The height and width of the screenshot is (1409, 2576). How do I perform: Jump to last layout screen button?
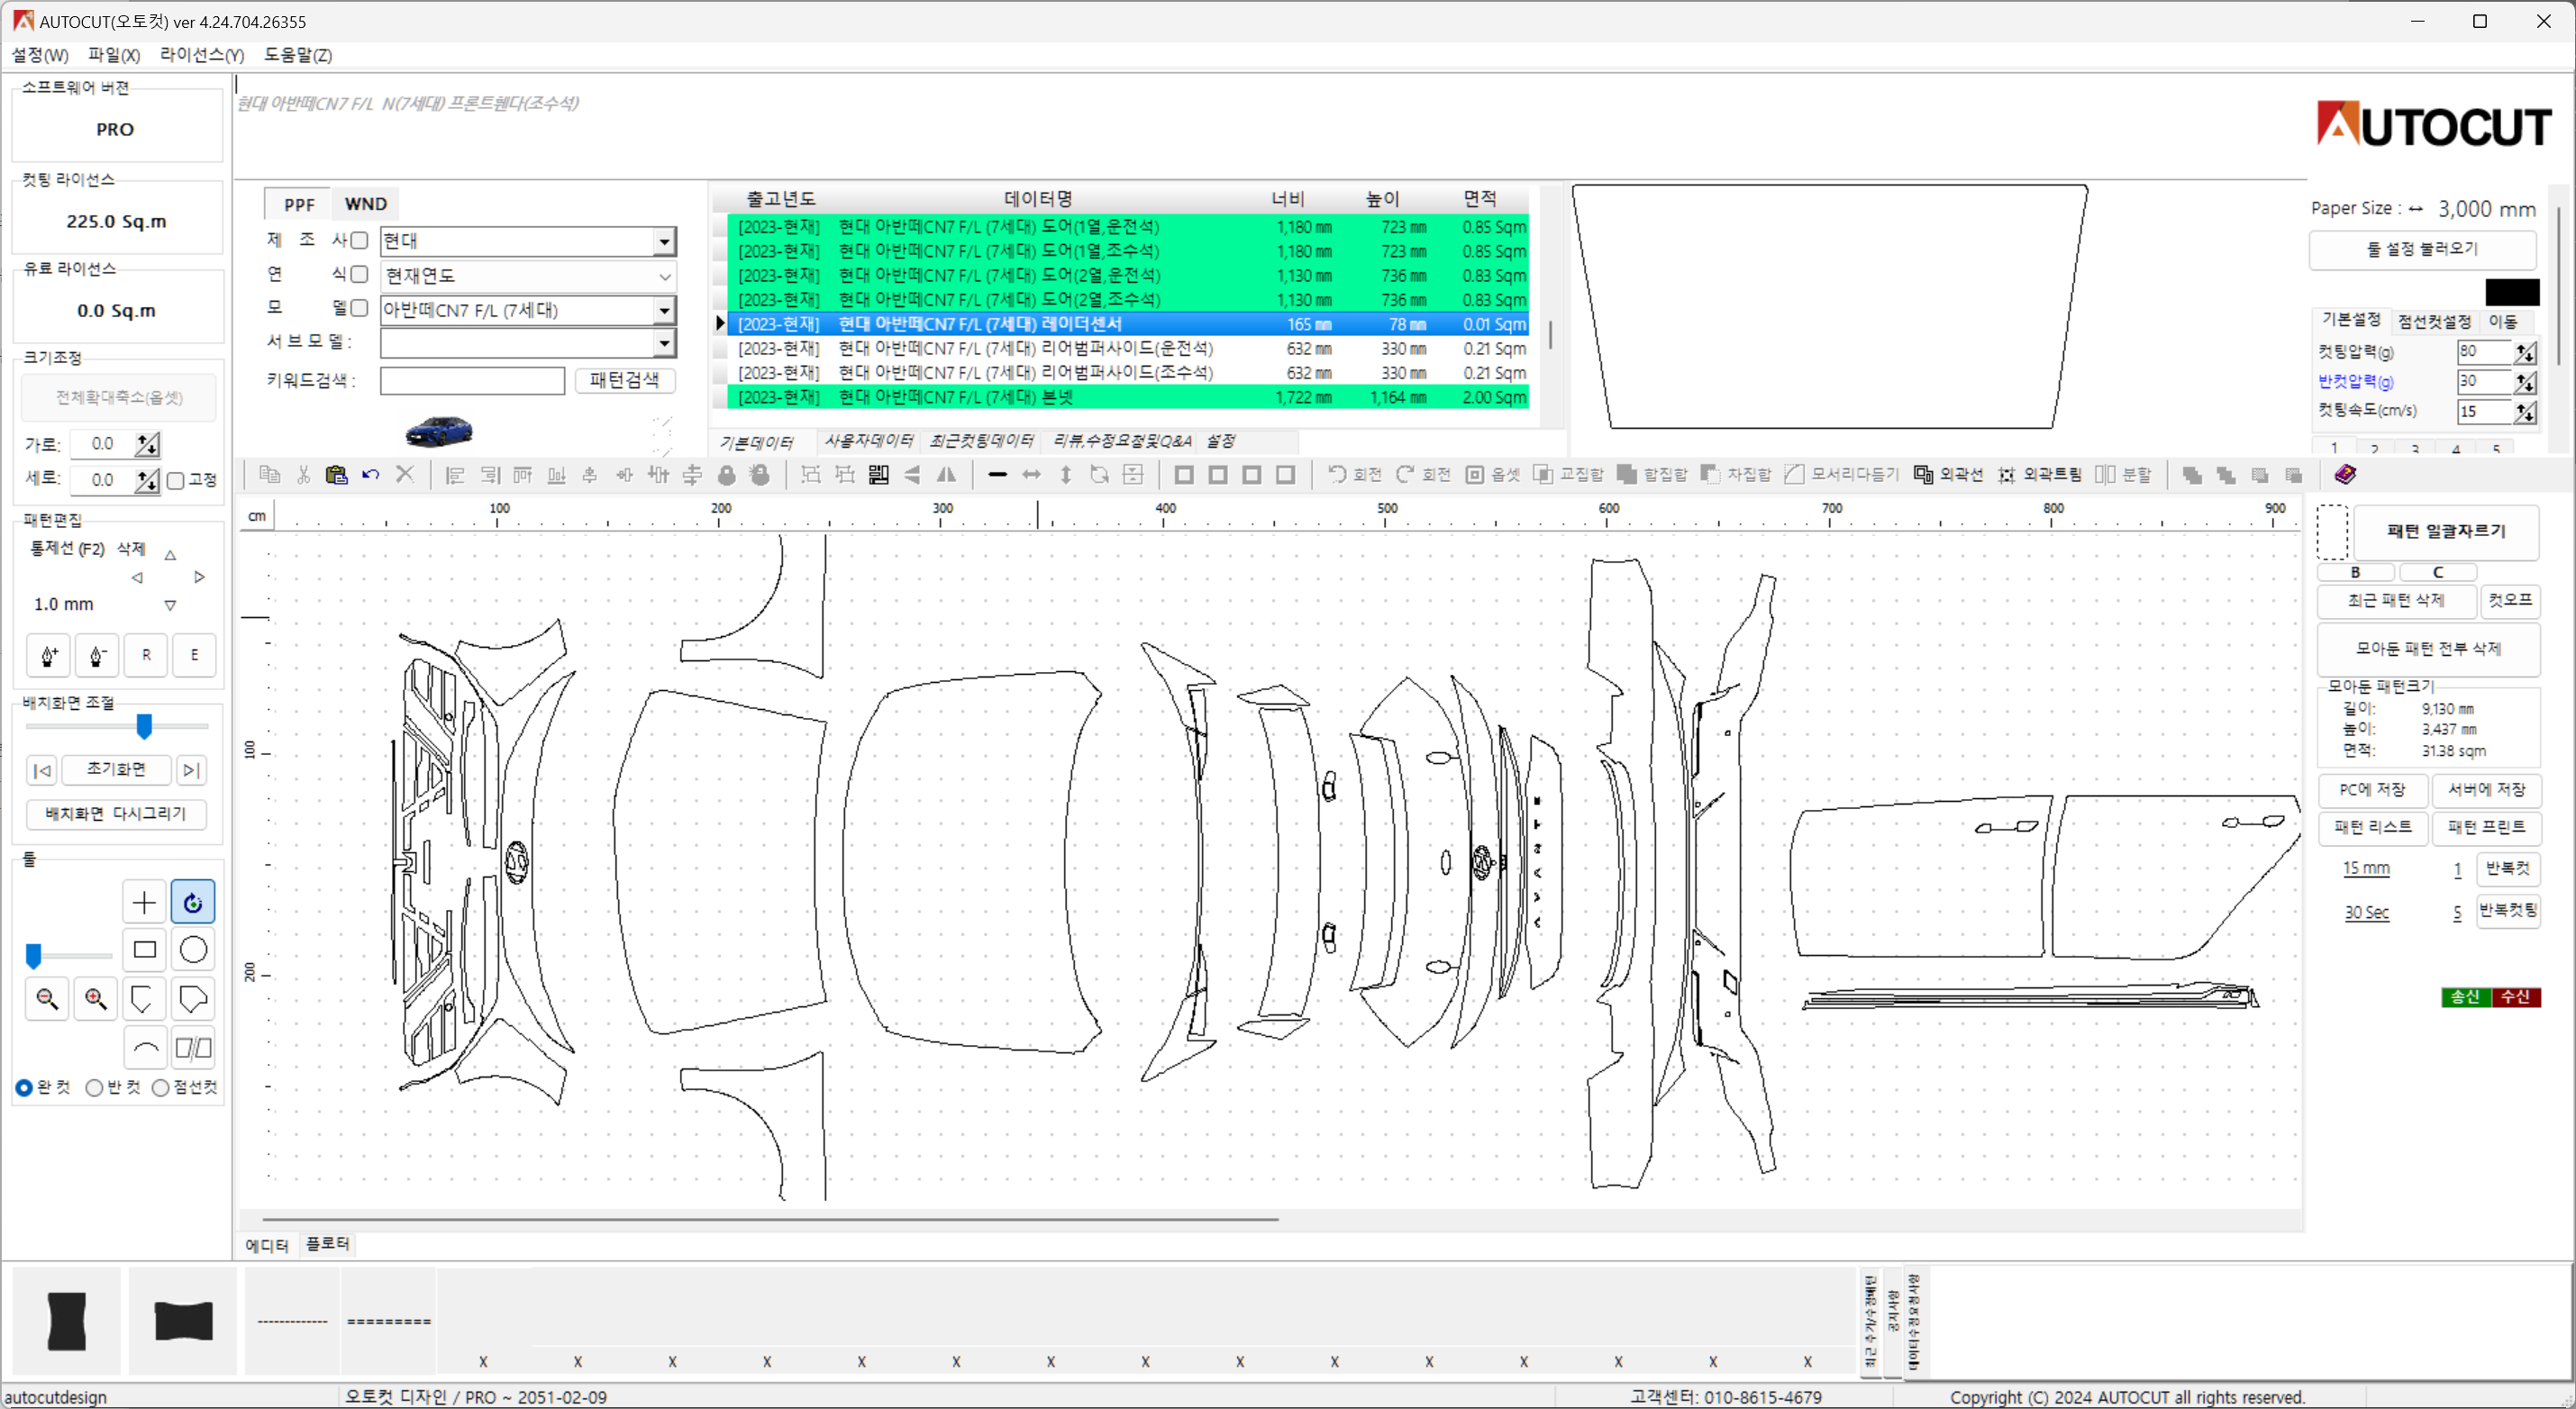(191, 770)
